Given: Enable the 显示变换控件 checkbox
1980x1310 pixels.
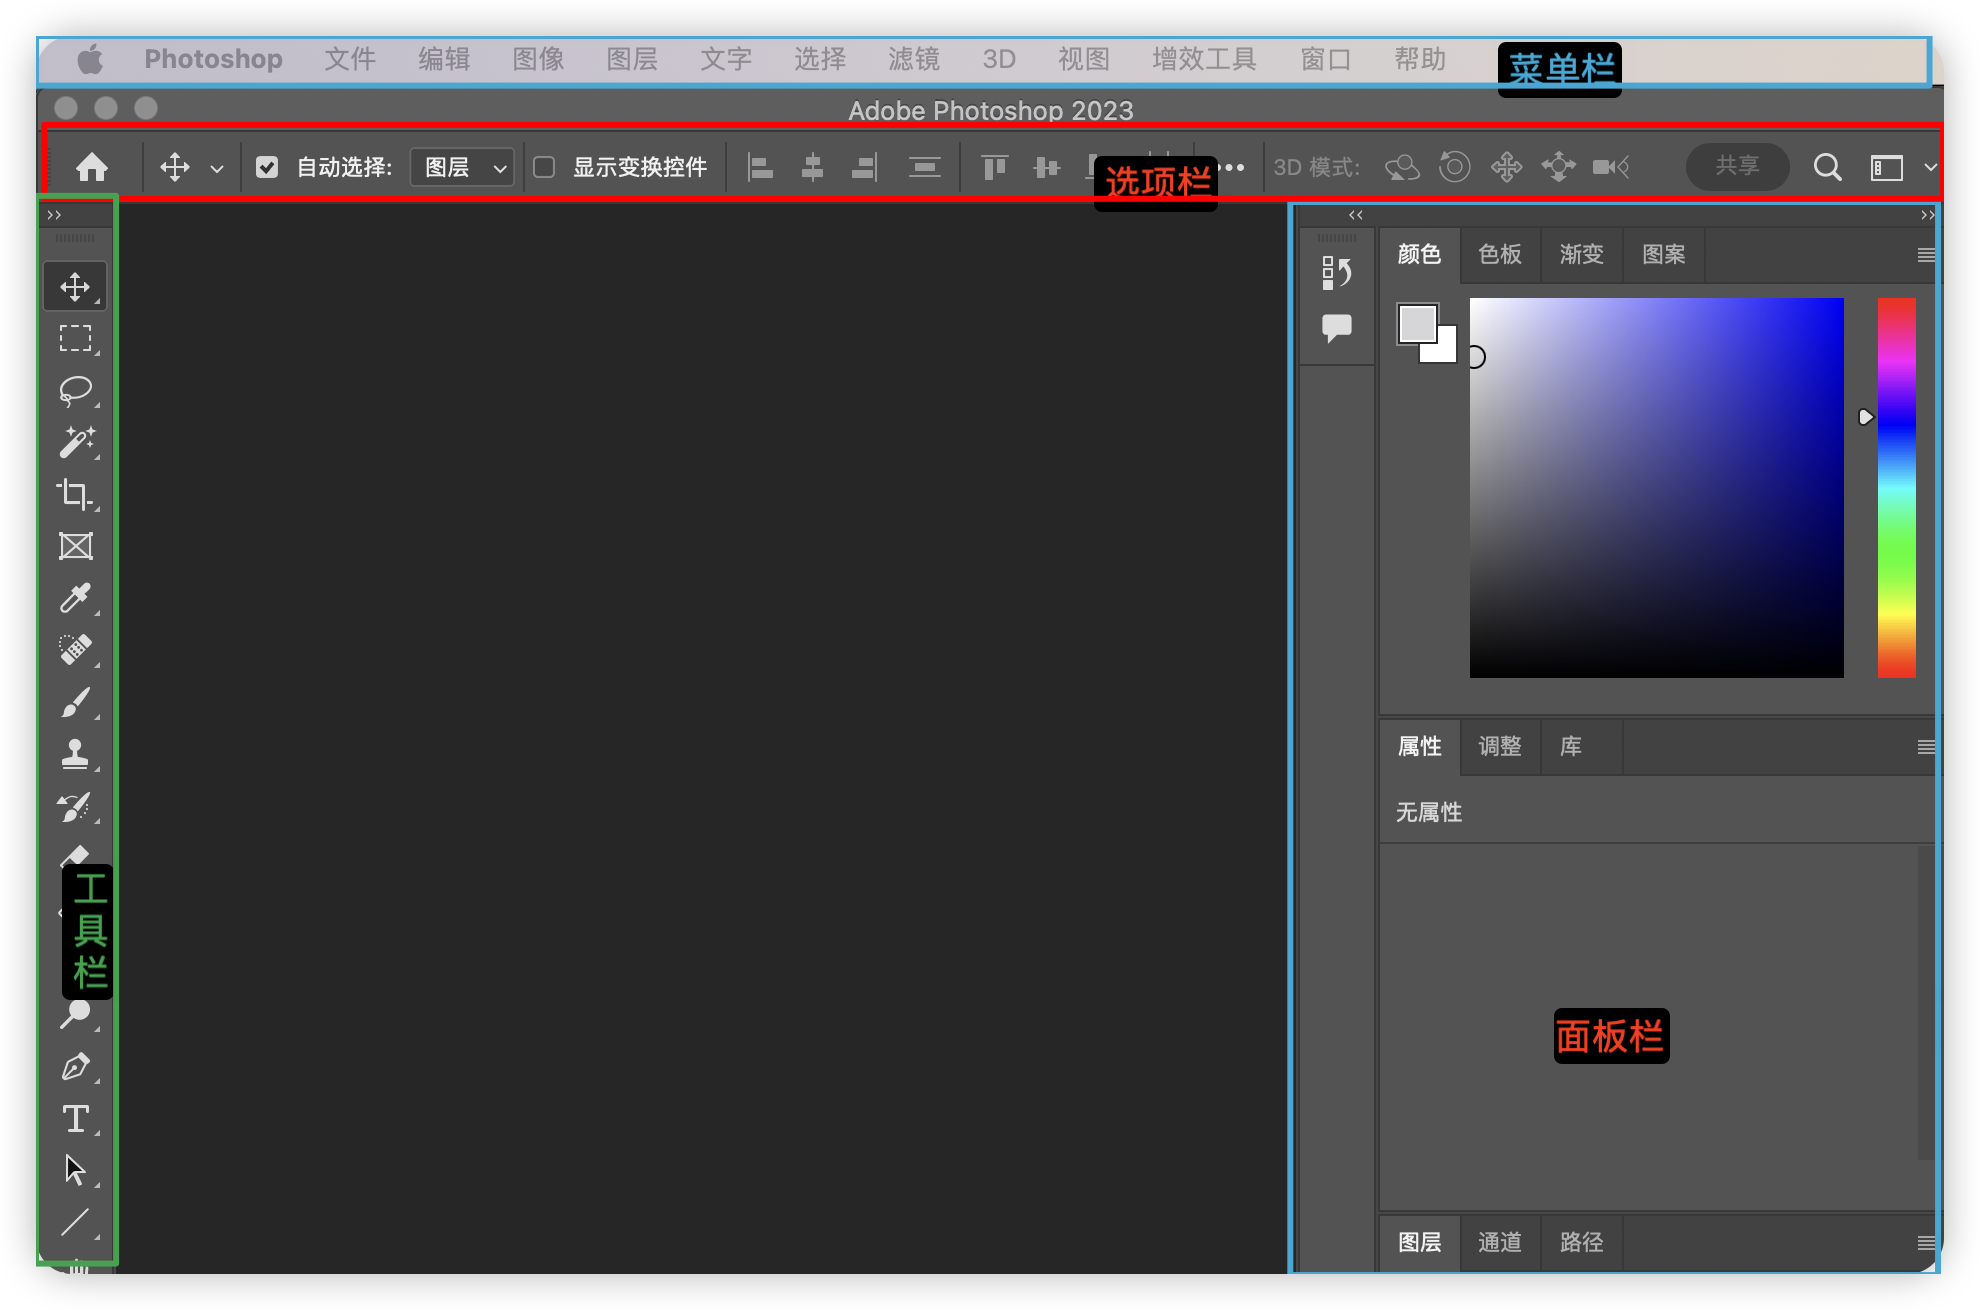Looking at the screenshot, I should click(544, 167).
